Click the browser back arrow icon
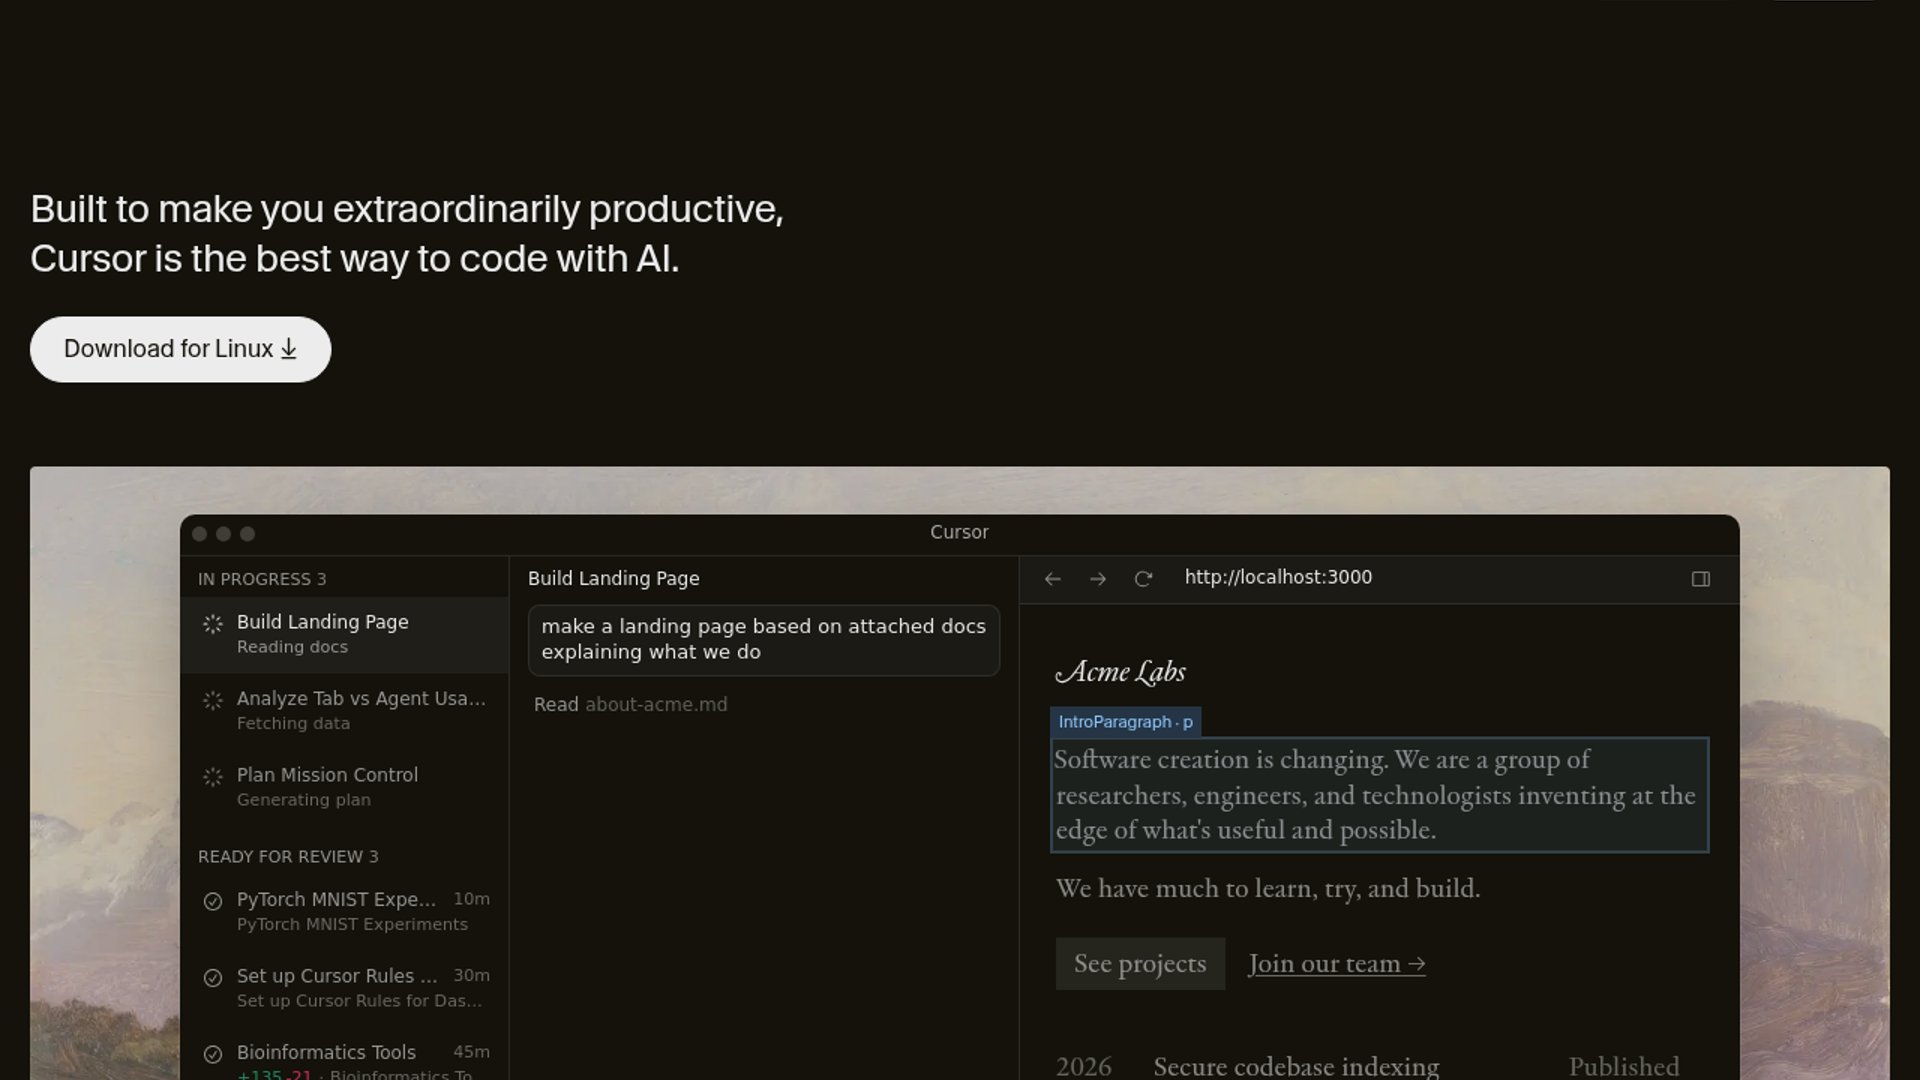 1052,579
